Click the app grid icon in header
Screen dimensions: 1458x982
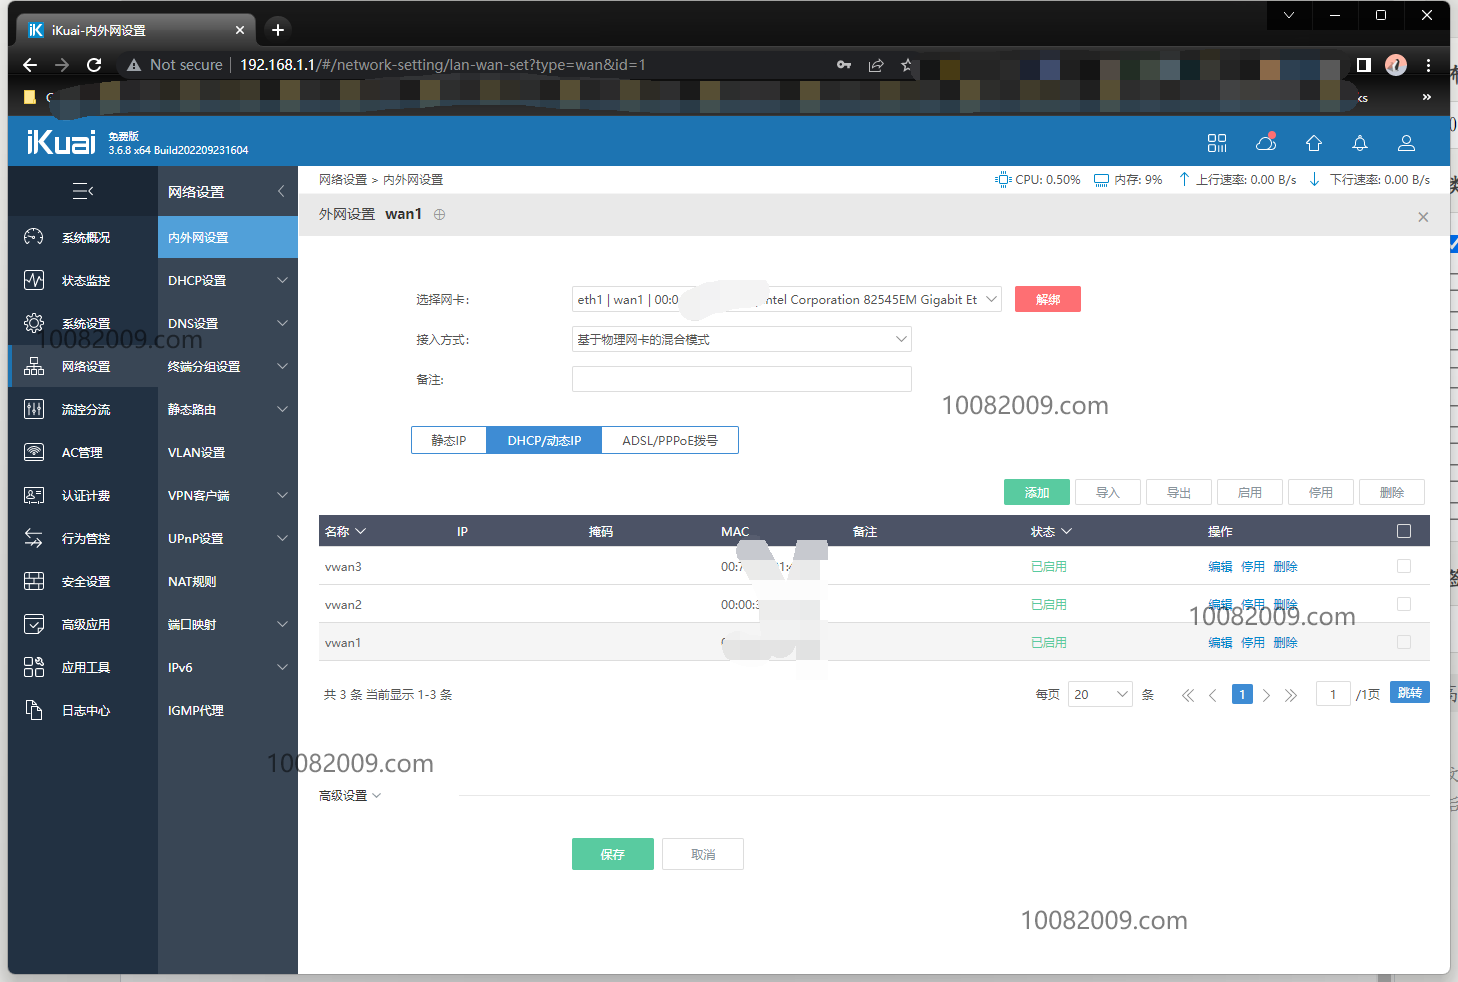[x=1217, y=143]
